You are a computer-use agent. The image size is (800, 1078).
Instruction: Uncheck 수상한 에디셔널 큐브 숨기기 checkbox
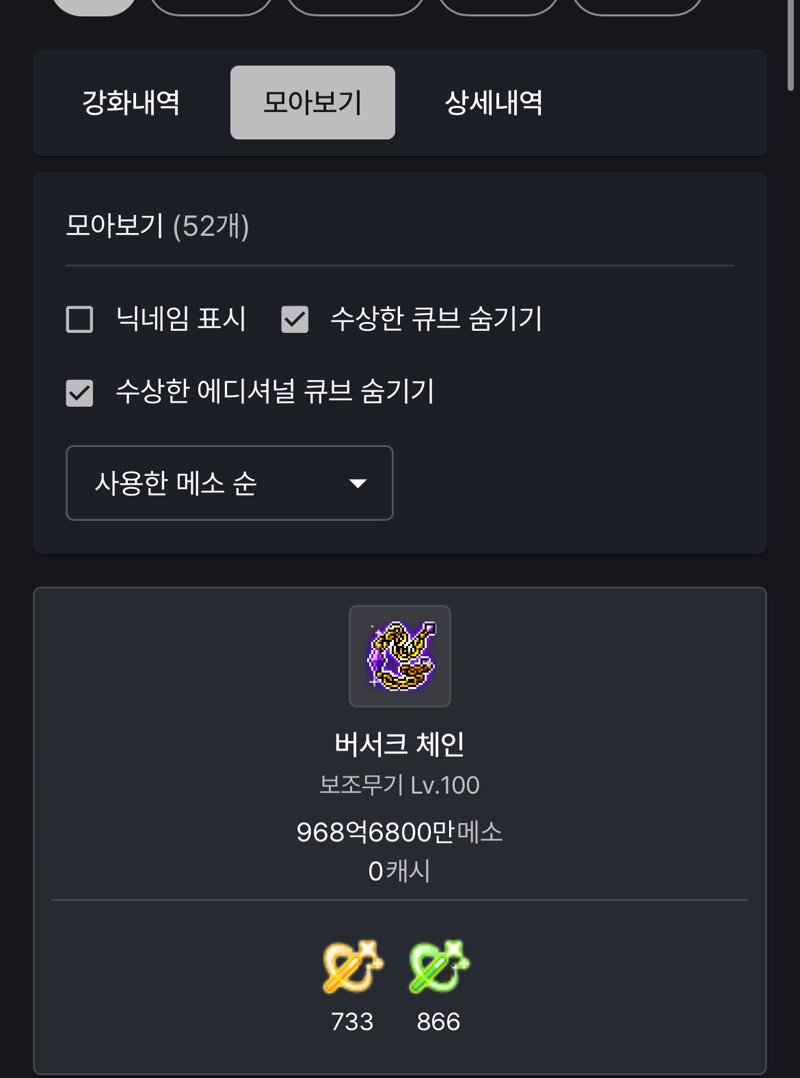click(80, 393)
